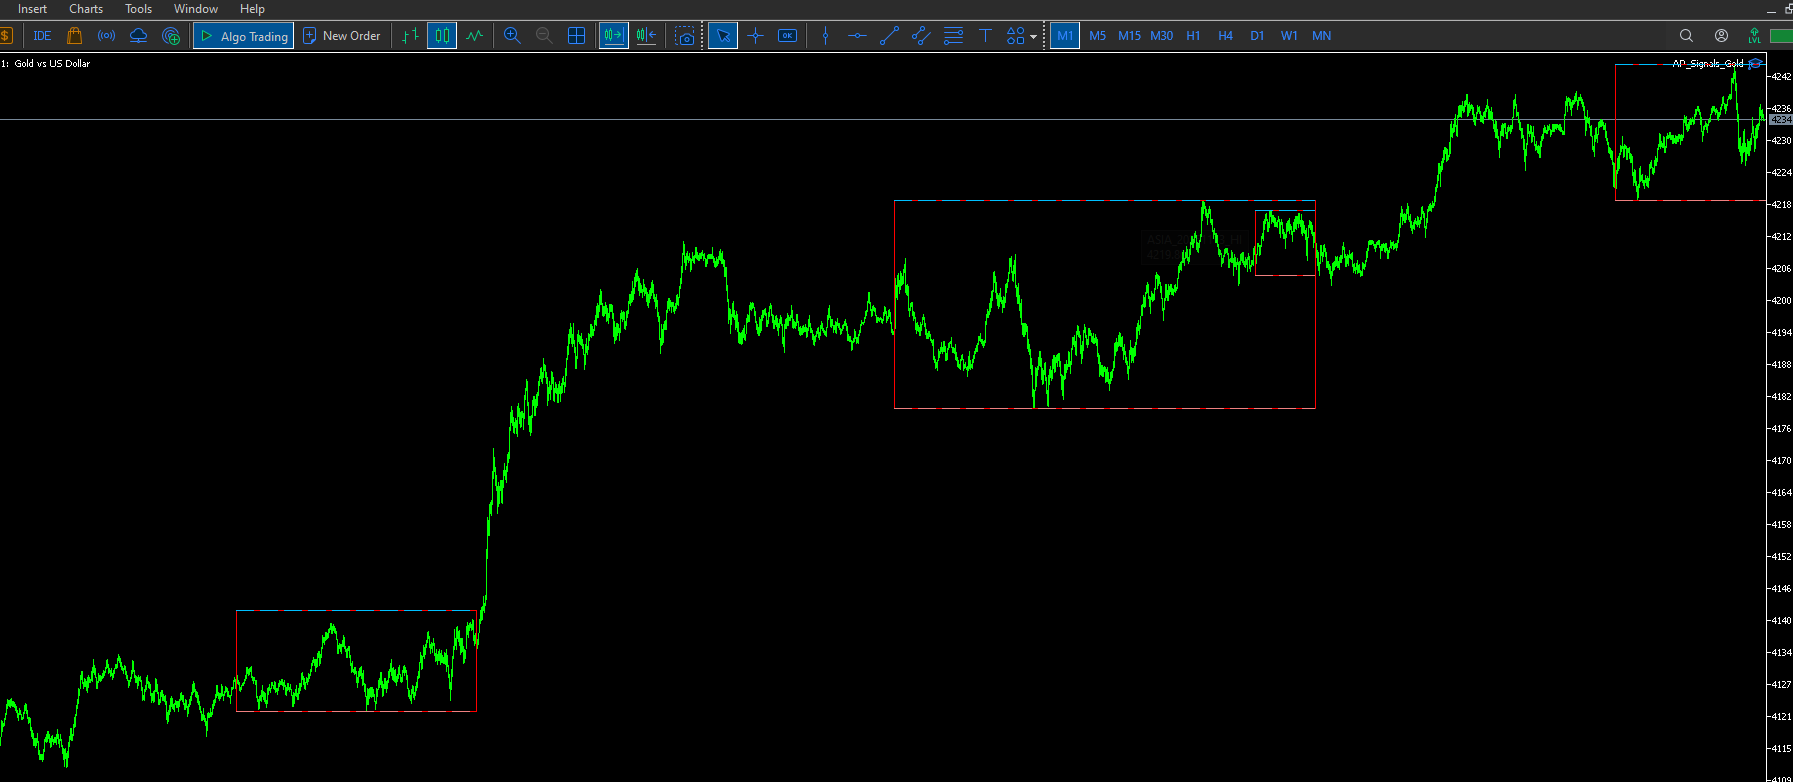Open the MetaEditor IDE
The image size is (1793, 782).
click(42, 36)
